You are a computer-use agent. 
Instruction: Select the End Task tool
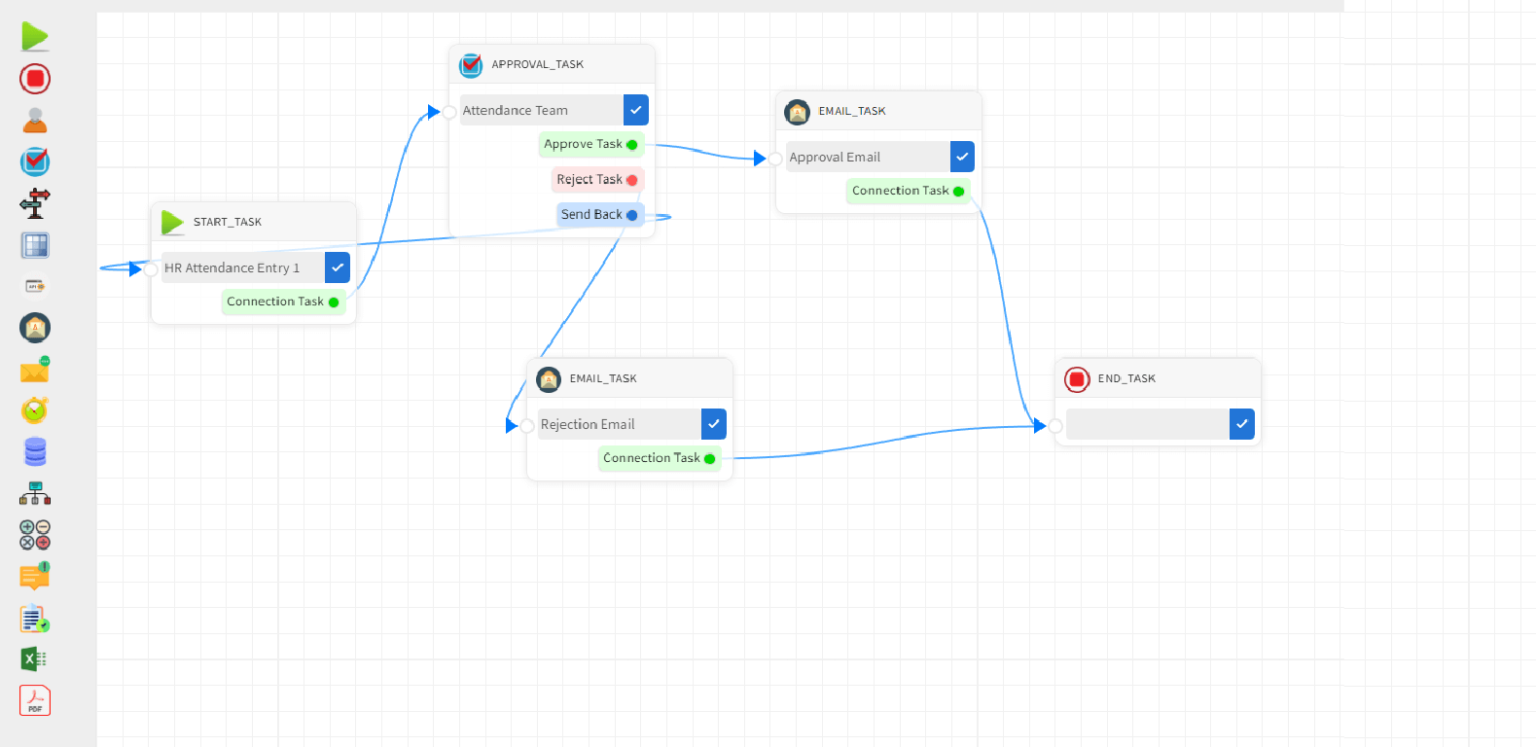pyautogui.click(x=35, y=78)
